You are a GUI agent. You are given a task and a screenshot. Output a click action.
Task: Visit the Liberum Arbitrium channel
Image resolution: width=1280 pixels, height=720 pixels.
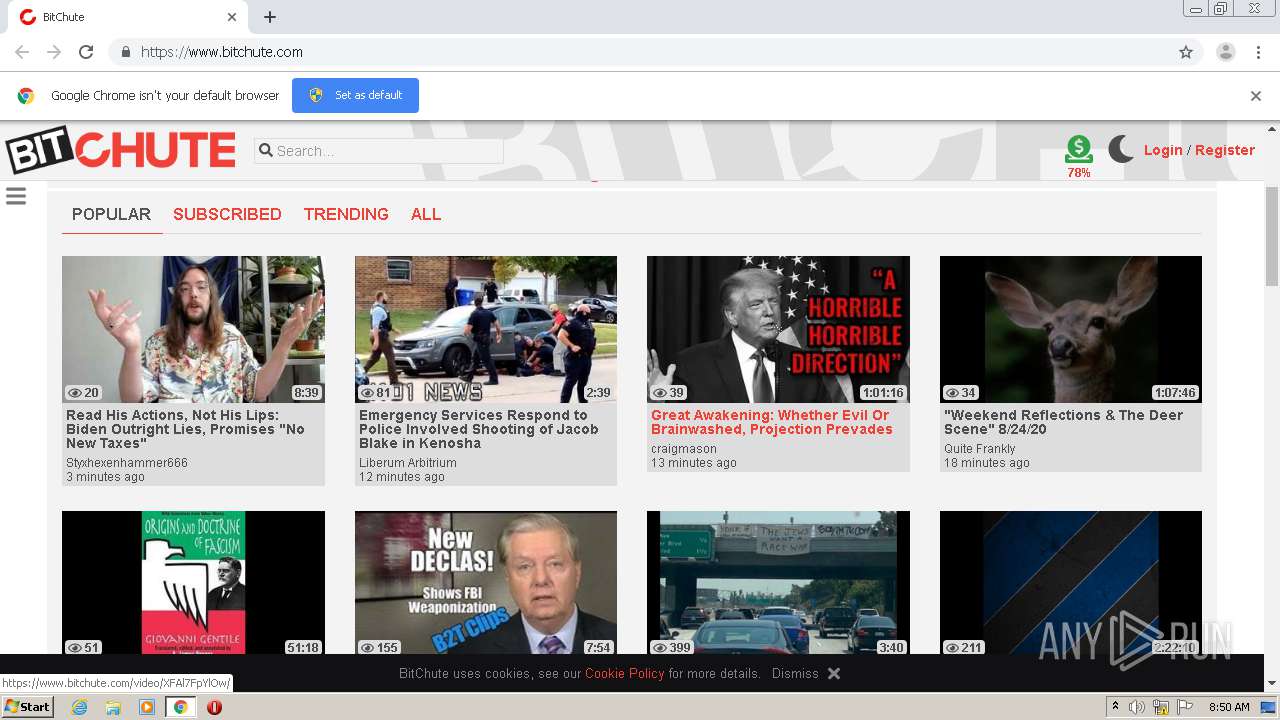coord(408,463)
